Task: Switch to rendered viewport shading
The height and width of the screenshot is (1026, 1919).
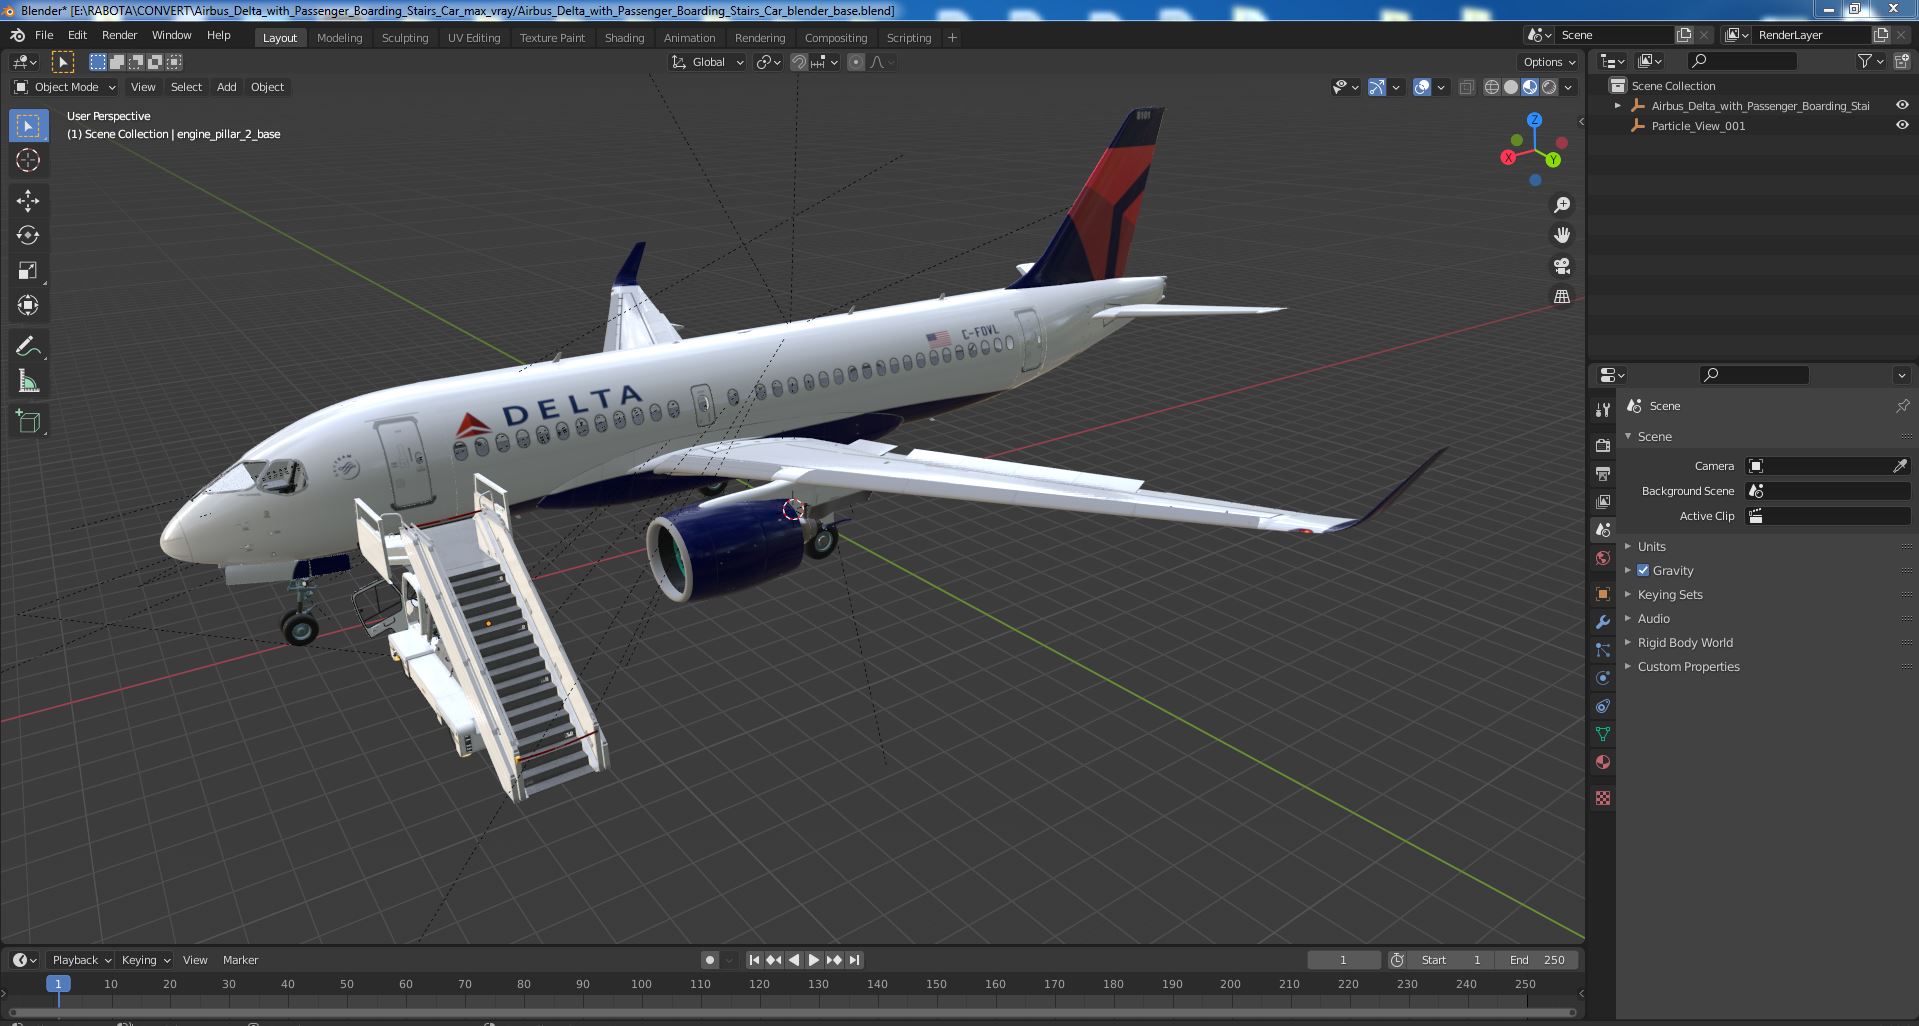Action: [1549, 87]
